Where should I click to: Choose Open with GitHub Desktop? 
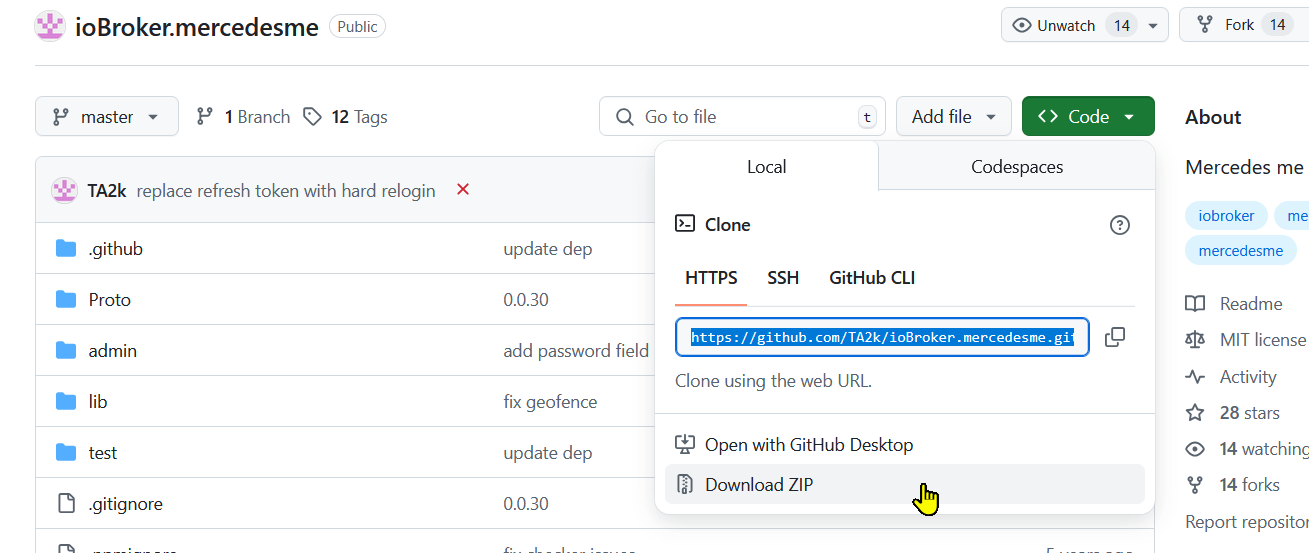pos(808,445)
